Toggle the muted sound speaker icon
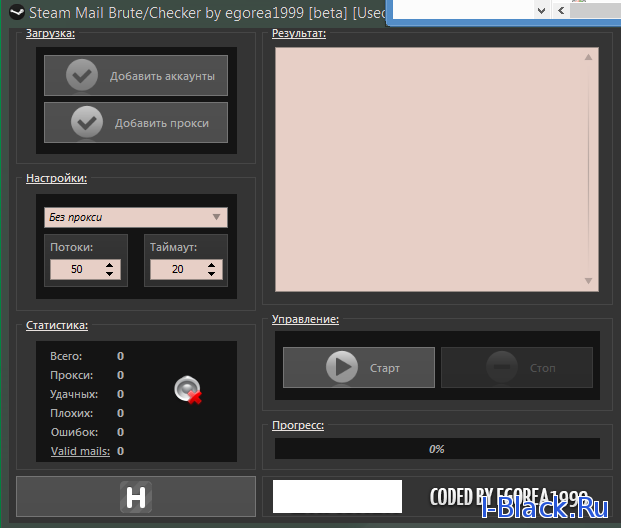The image size is (621, 528). pyautogui.click(x=188, y=390)
